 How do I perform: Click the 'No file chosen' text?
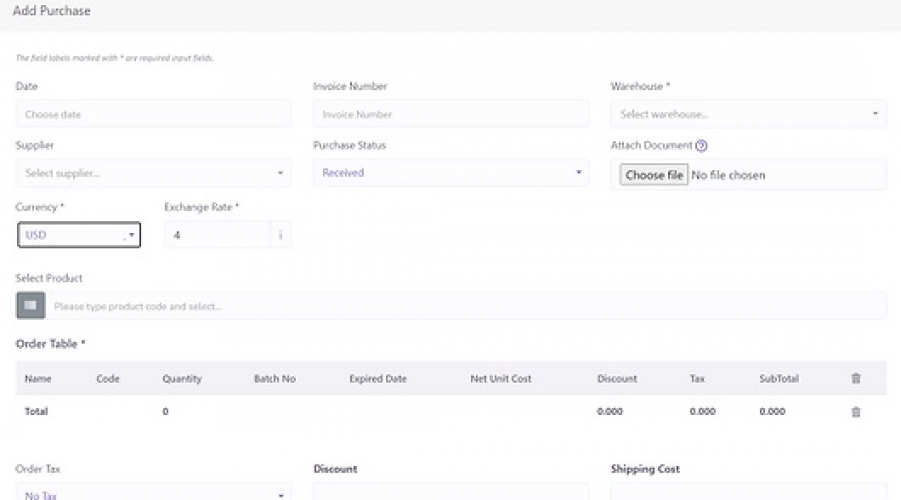click(728, 175)
